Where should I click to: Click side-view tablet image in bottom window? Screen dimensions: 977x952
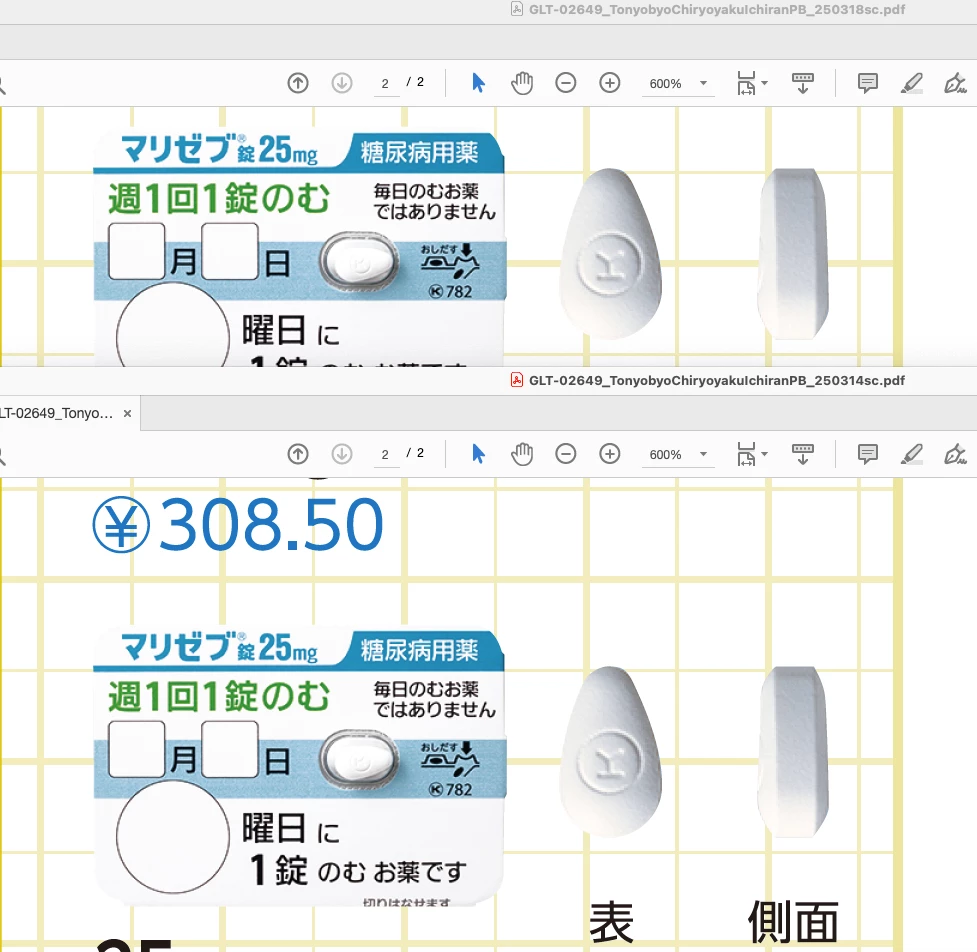[x=793, y=752]
